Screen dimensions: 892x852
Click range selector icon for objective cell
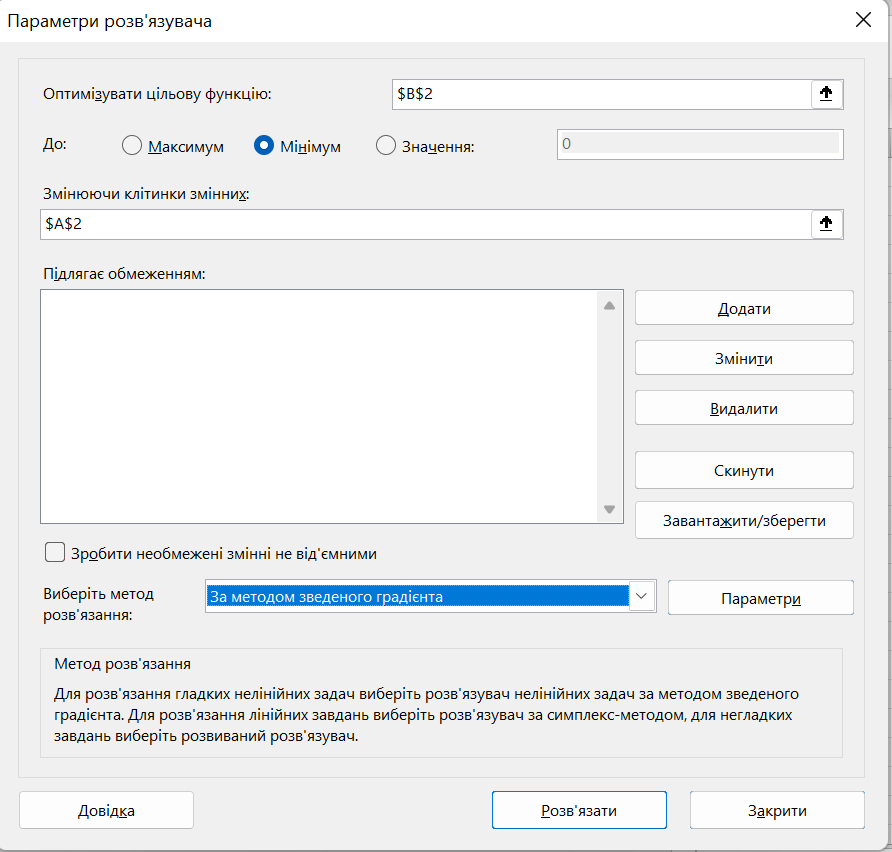click(x=826, y=94)
